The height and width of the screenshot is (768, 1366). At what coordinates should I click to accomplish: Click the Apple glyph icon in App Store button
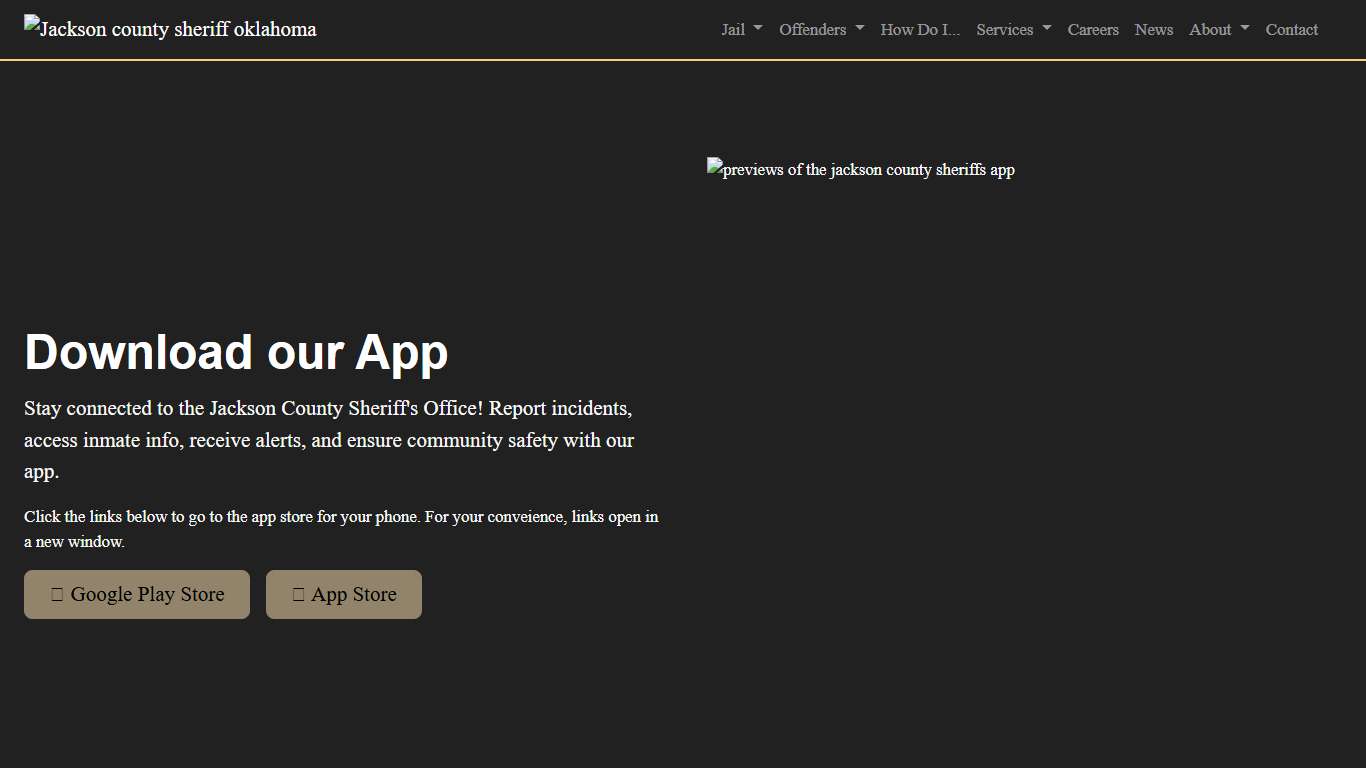coord(298,594)
